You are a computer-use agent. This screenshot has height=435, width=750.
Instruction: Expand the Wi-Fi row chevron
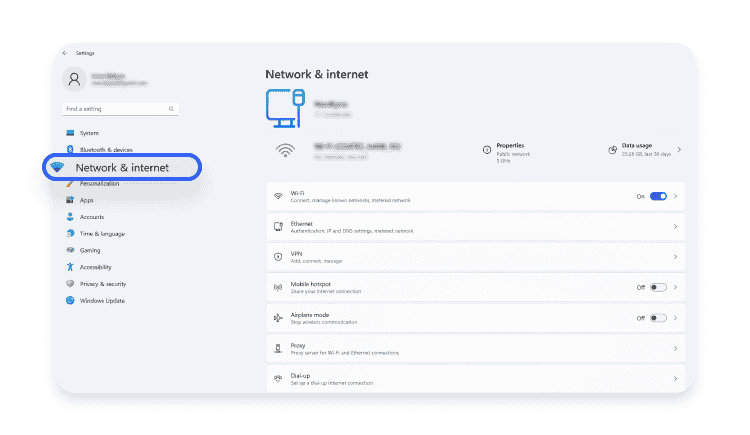(675, 196)
